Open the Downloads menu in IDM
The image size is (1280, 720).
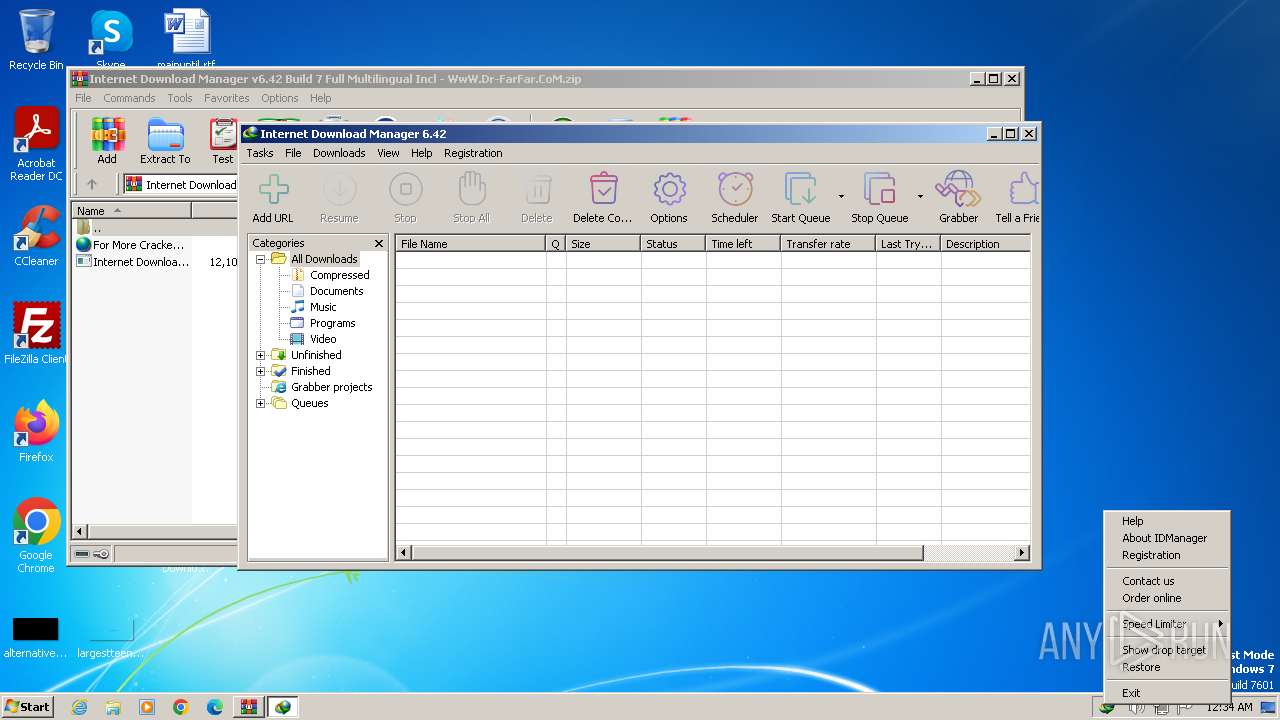pos(339,153)
